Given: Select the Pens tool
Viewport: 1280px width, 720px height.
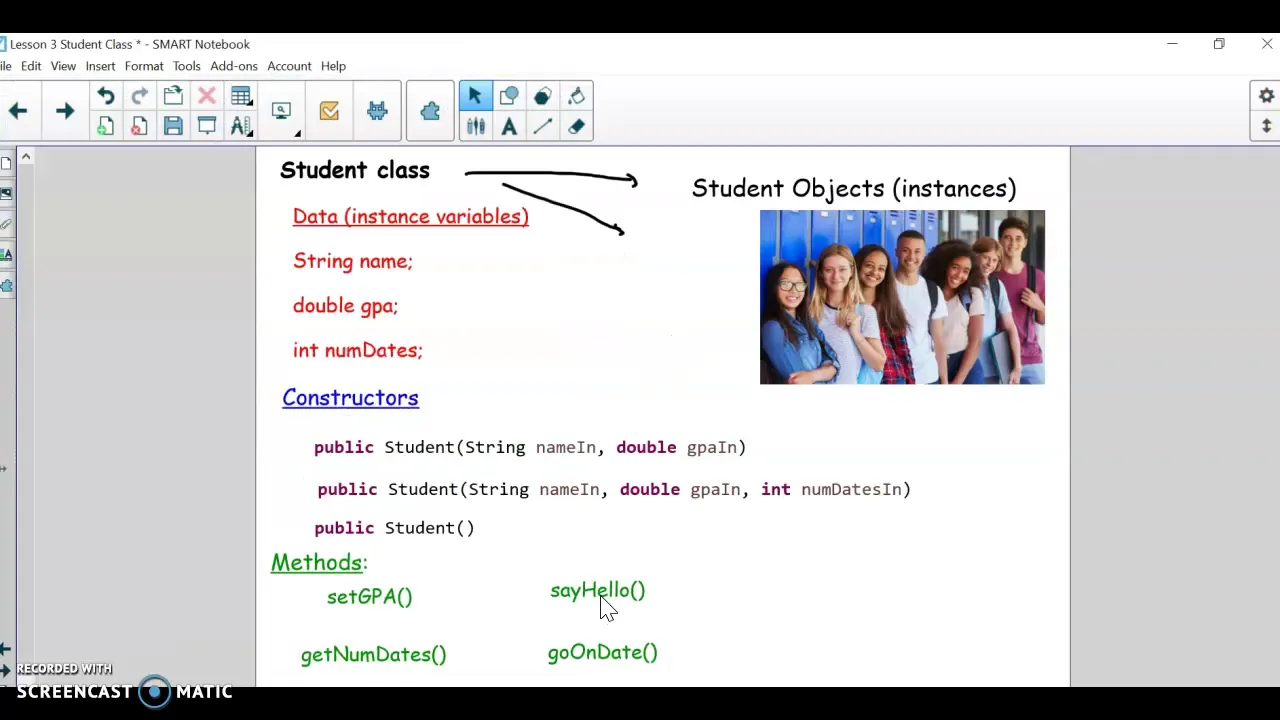Looking at the screenshot, I should [475, 126].
